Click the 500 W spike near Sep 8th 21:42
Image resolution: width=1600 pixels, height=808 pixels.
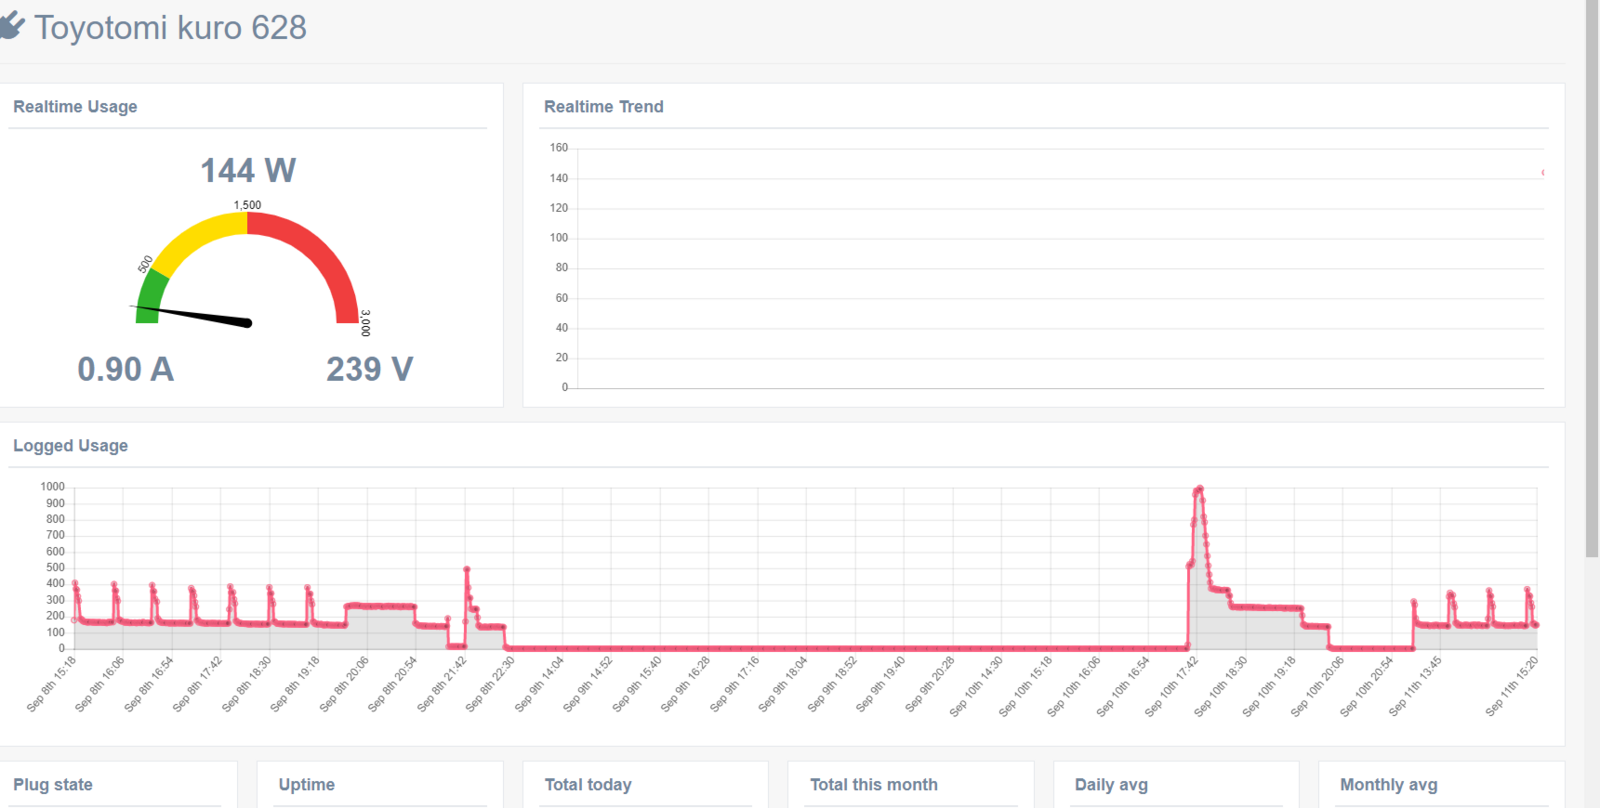click(467, 570)
